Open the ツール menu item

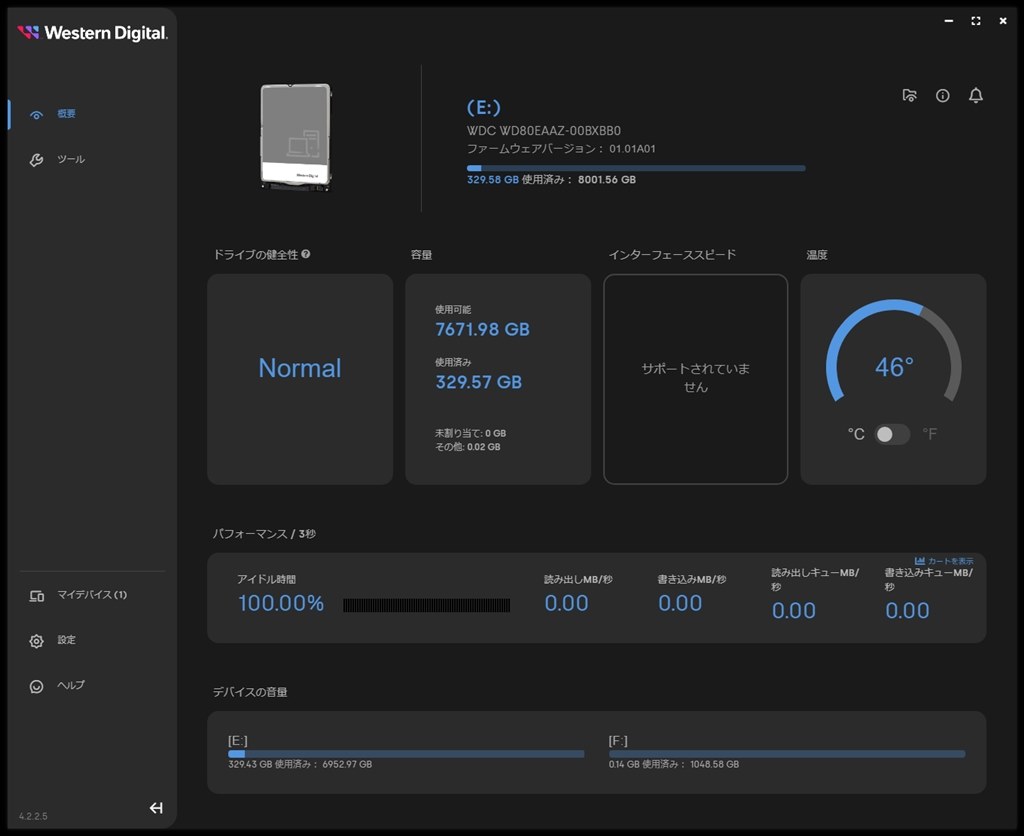coord(71,159)
